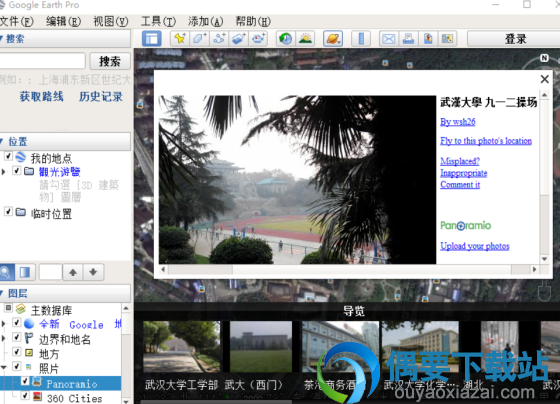Screen dimensions: 560x404
Task: Open the 历史记录 history link
Action: 101,96
